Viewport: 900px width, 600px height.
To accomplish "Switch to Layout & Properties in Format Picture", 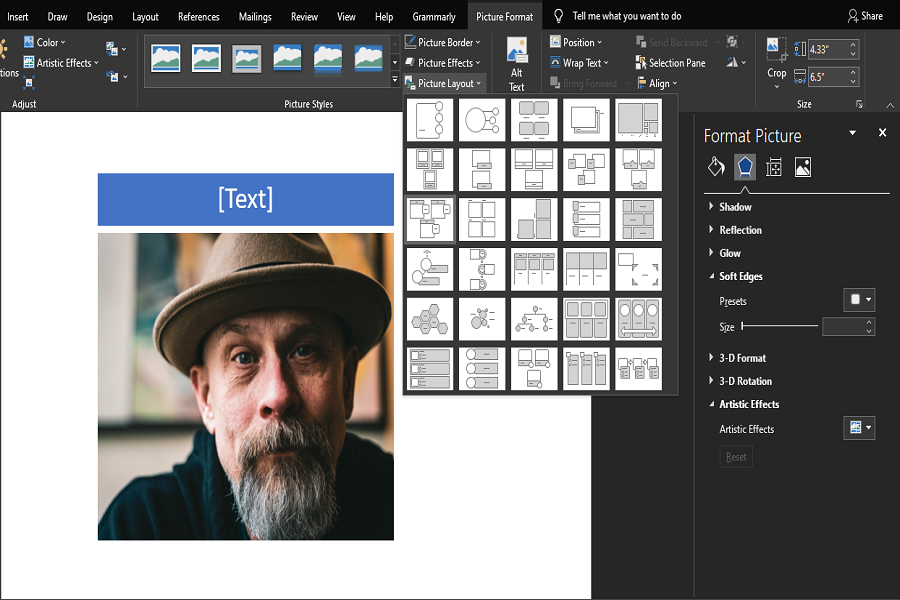I will click(x=774, y=167).
